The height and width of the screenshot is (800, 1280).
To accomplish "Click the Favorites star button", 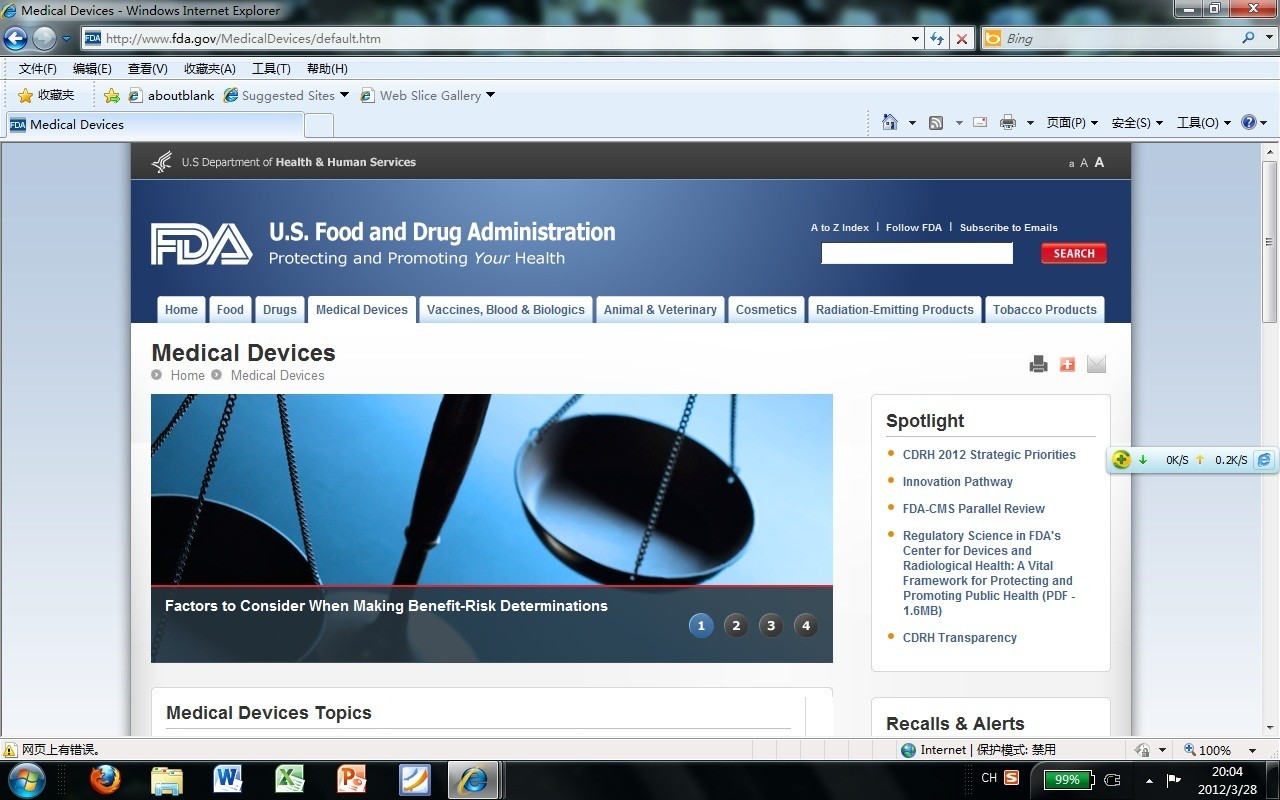I will (x=46, y=95).
